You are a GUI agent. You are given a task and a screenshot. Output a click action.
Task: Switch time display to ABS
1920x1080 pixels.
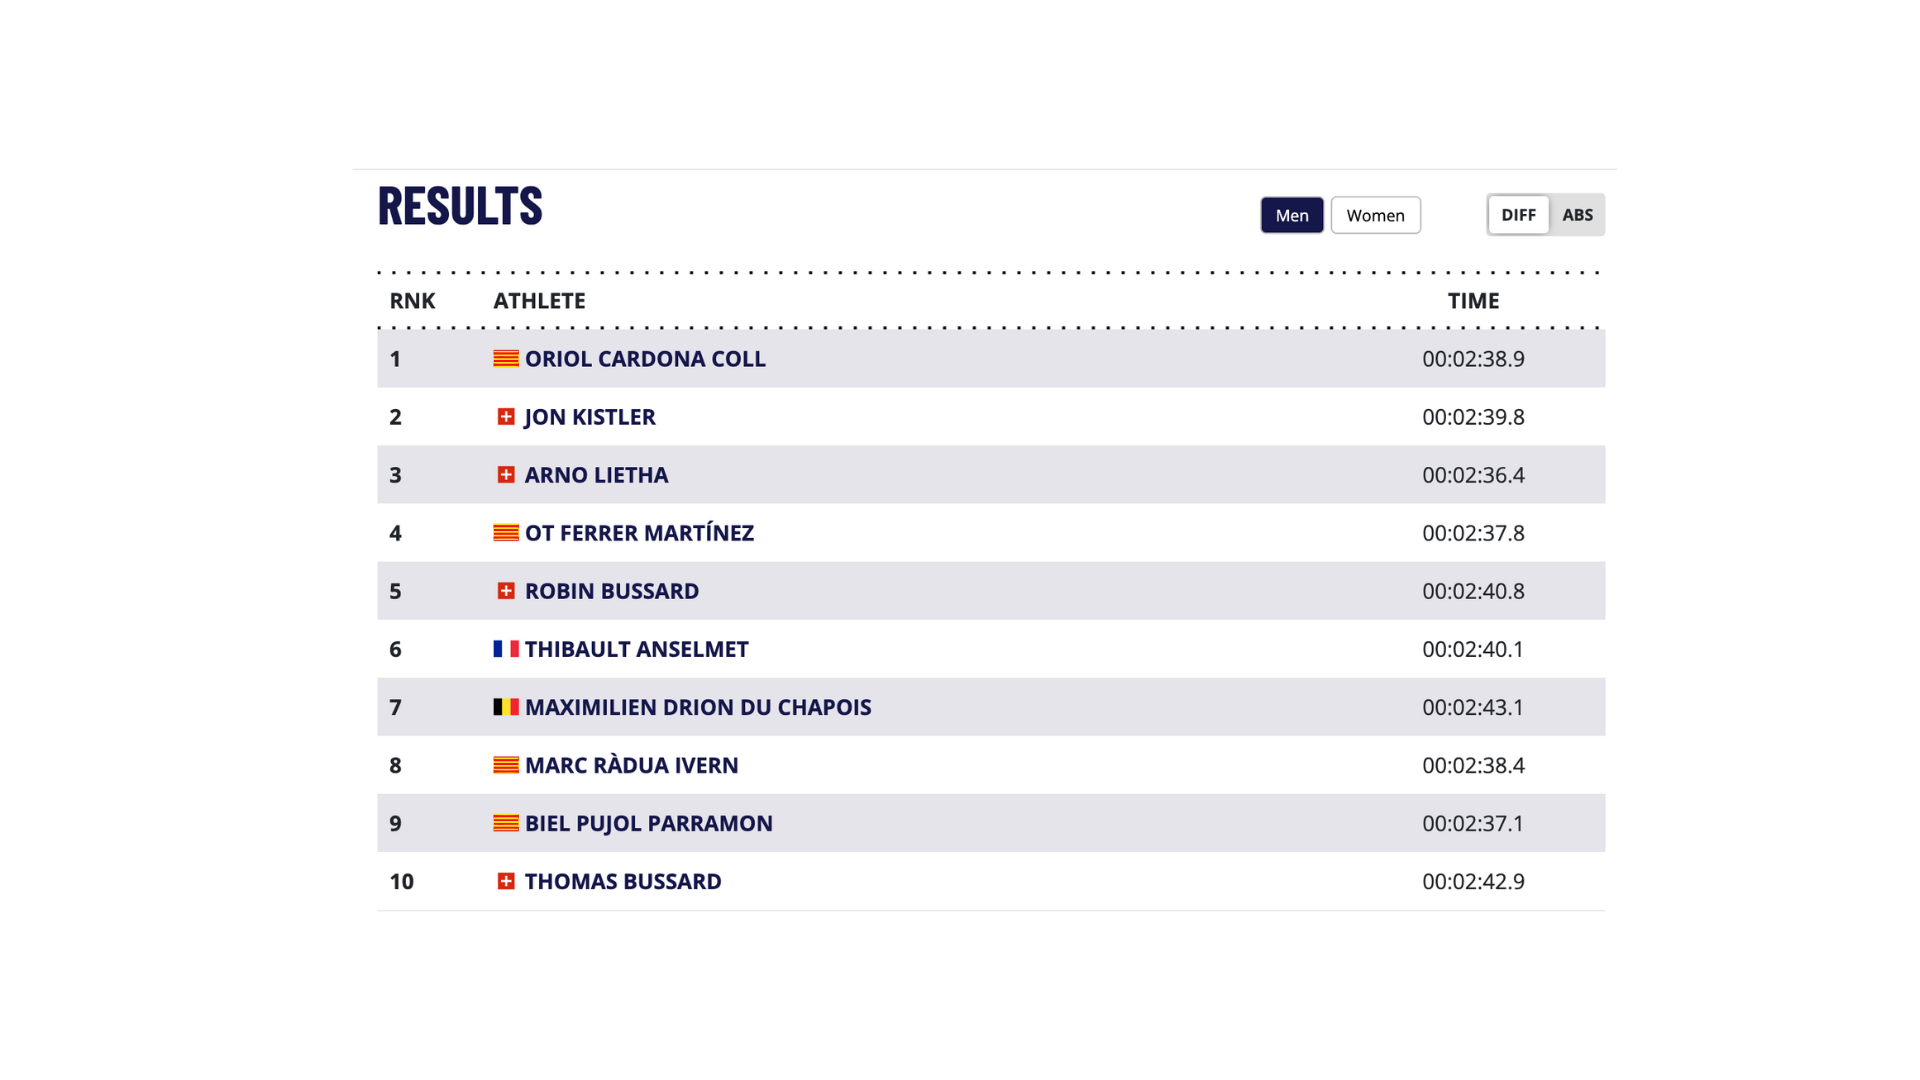pos(1577,215)
